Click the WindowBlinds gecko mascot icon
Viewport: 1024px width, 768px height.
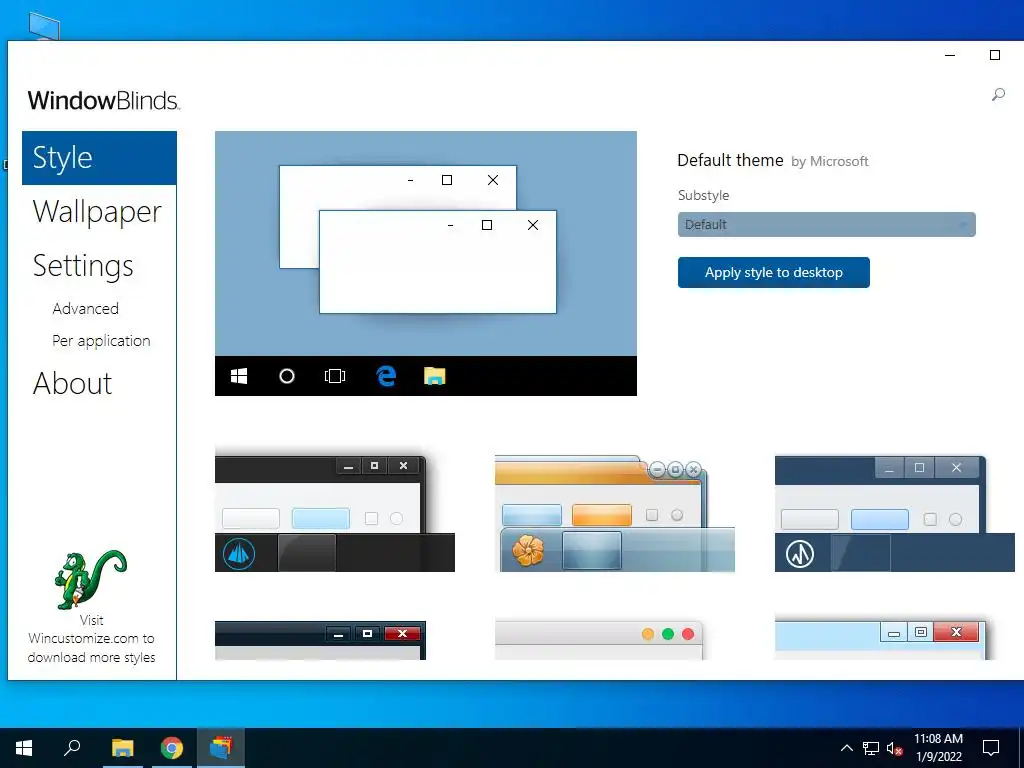90,580
